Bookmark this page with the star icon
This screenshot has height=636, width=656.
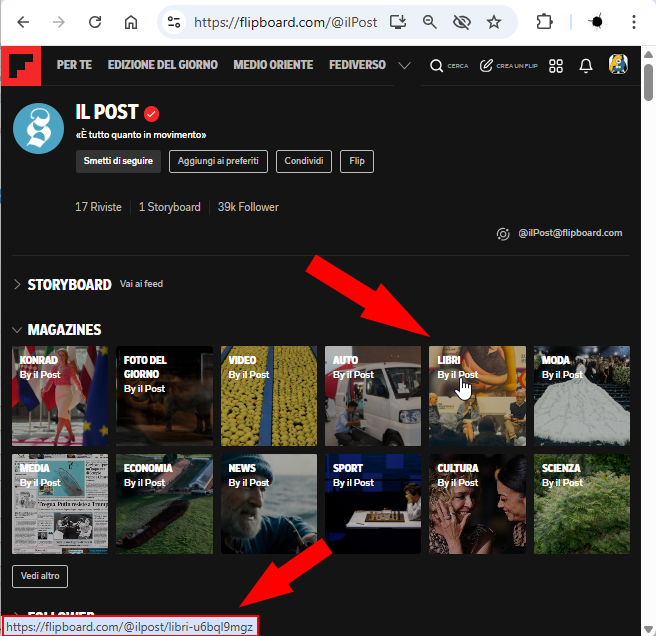coord(494,22)
